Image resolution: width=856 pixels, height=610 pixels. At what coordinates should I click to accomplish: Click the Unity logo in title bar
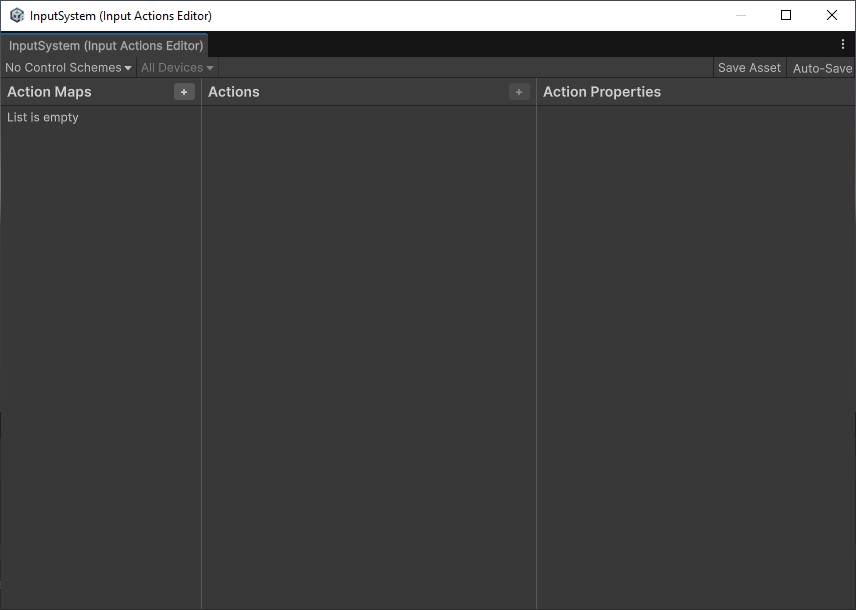[17, 16]
